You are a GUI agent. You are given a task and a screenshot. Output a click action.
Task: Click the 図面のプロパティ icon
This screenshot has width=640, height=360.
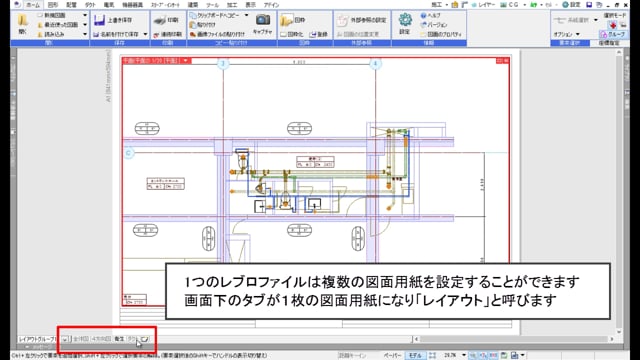tap(423, 35)
